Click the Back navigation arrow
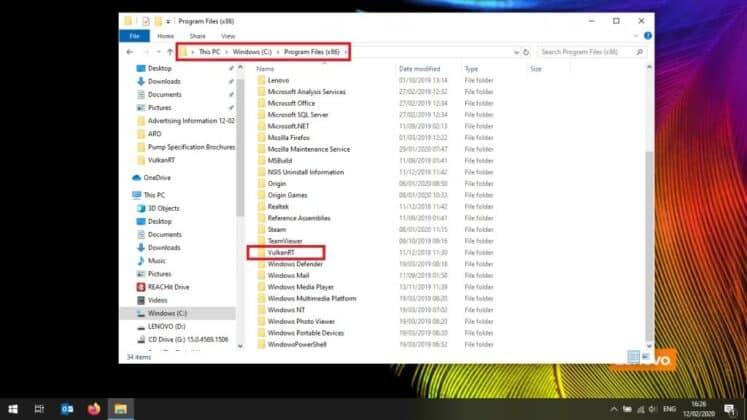 click(130, 52)
